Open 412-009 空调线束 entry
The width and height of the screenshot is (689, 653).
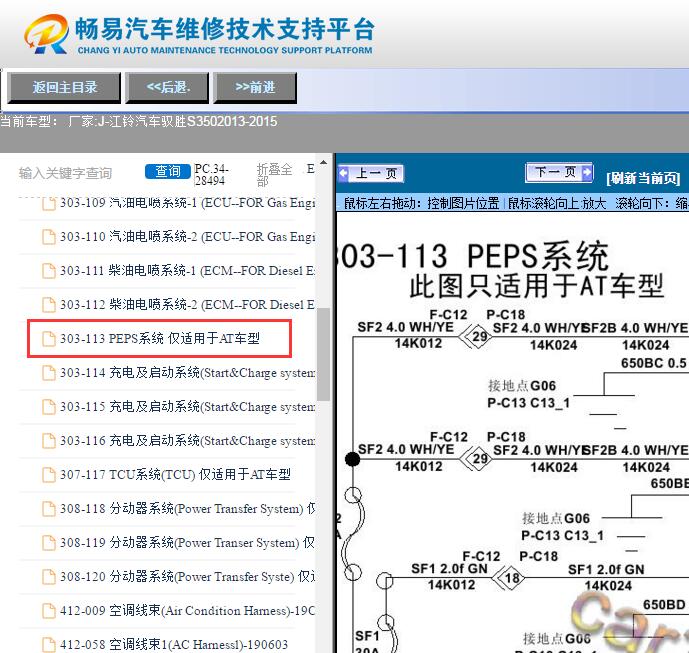tap(188, 611)
